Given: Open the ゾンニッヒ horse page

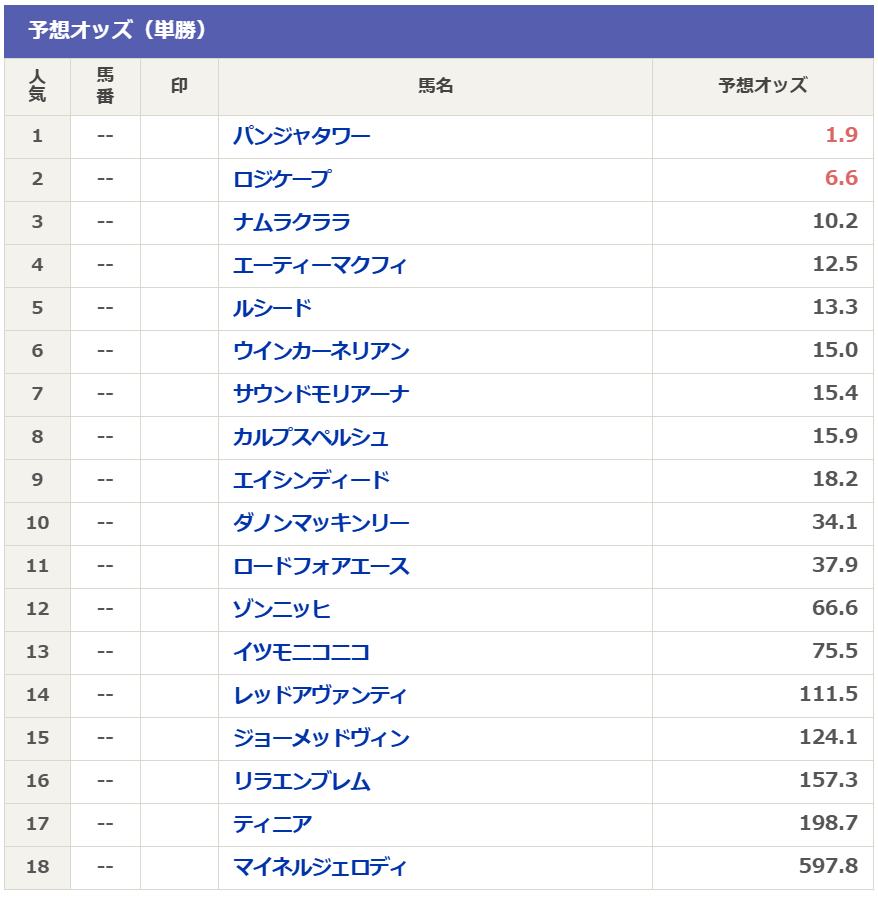Looking at the screenshot, I should click(x=282, y=609).
